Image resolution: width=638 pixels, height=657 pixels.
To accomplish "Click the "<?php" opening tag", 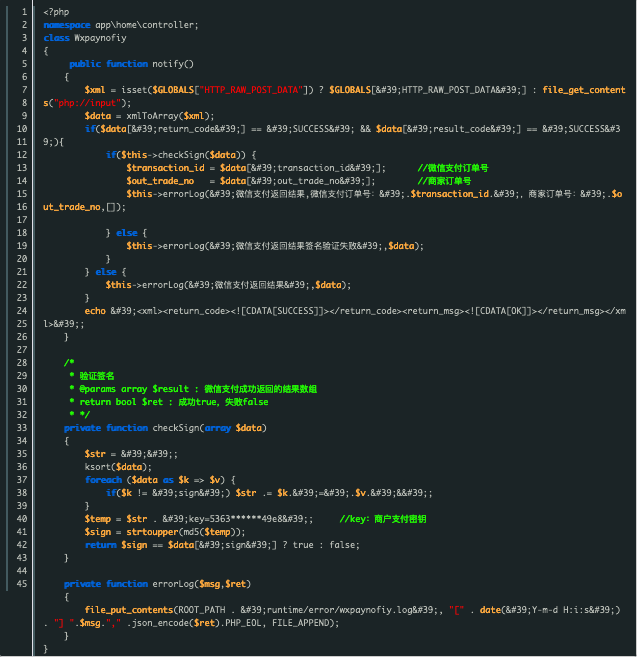I will pos(56,12).
